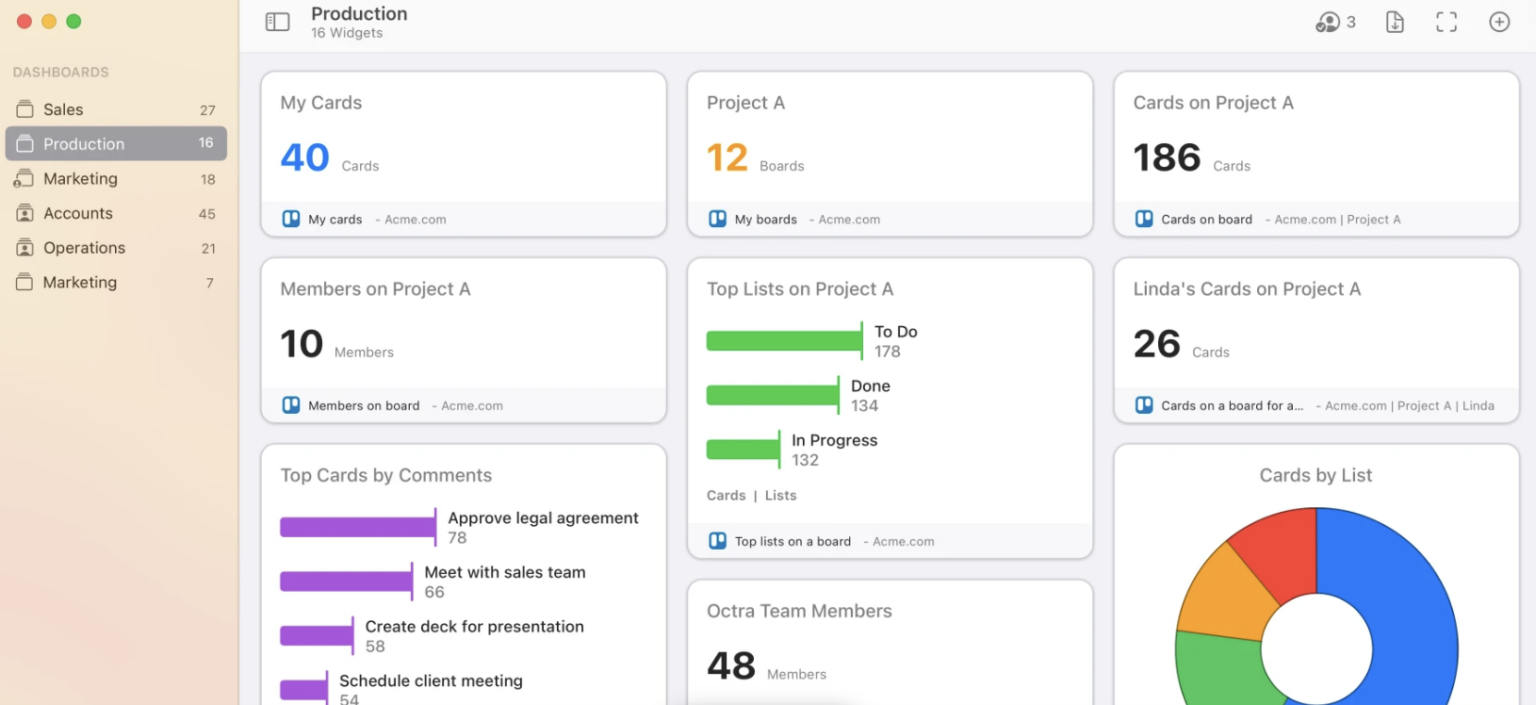Viewport: 1536px width, 705px height.
Task: Click the board icon on the My Cards widget
Action: tap(290, 218)
